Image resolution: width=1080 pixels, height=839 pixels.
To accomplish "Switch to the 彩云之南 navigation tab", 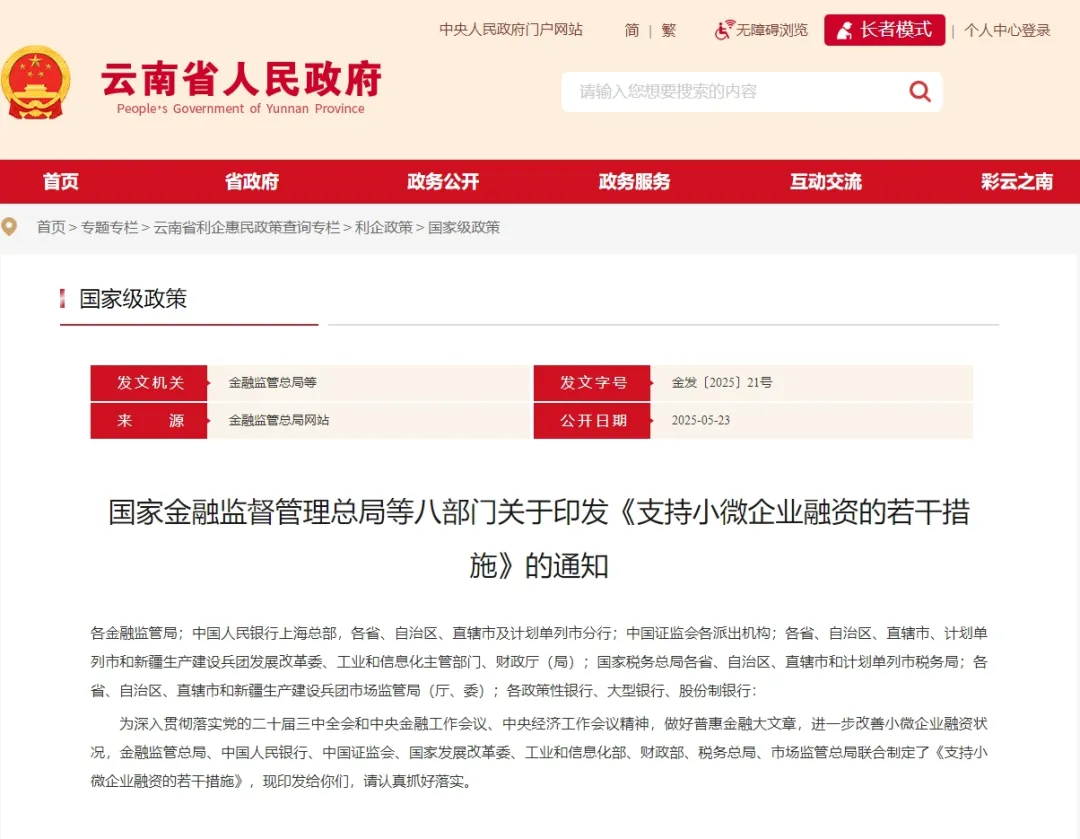I will (1017, 181).
